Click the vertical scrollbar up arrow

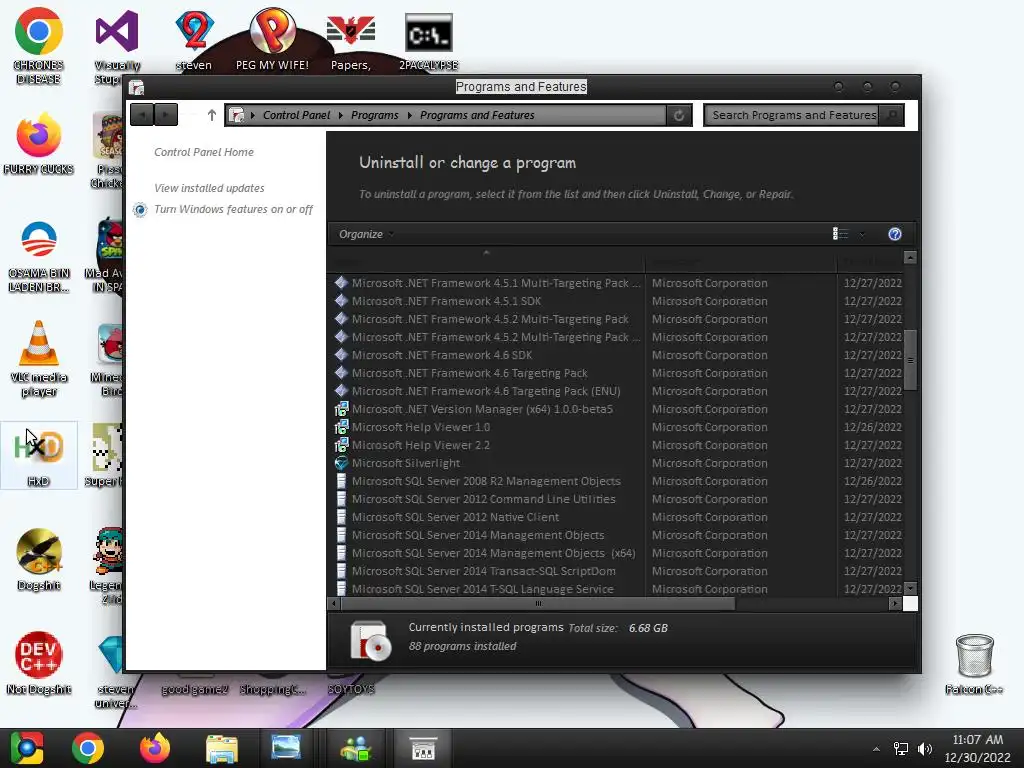pos(910,258)
